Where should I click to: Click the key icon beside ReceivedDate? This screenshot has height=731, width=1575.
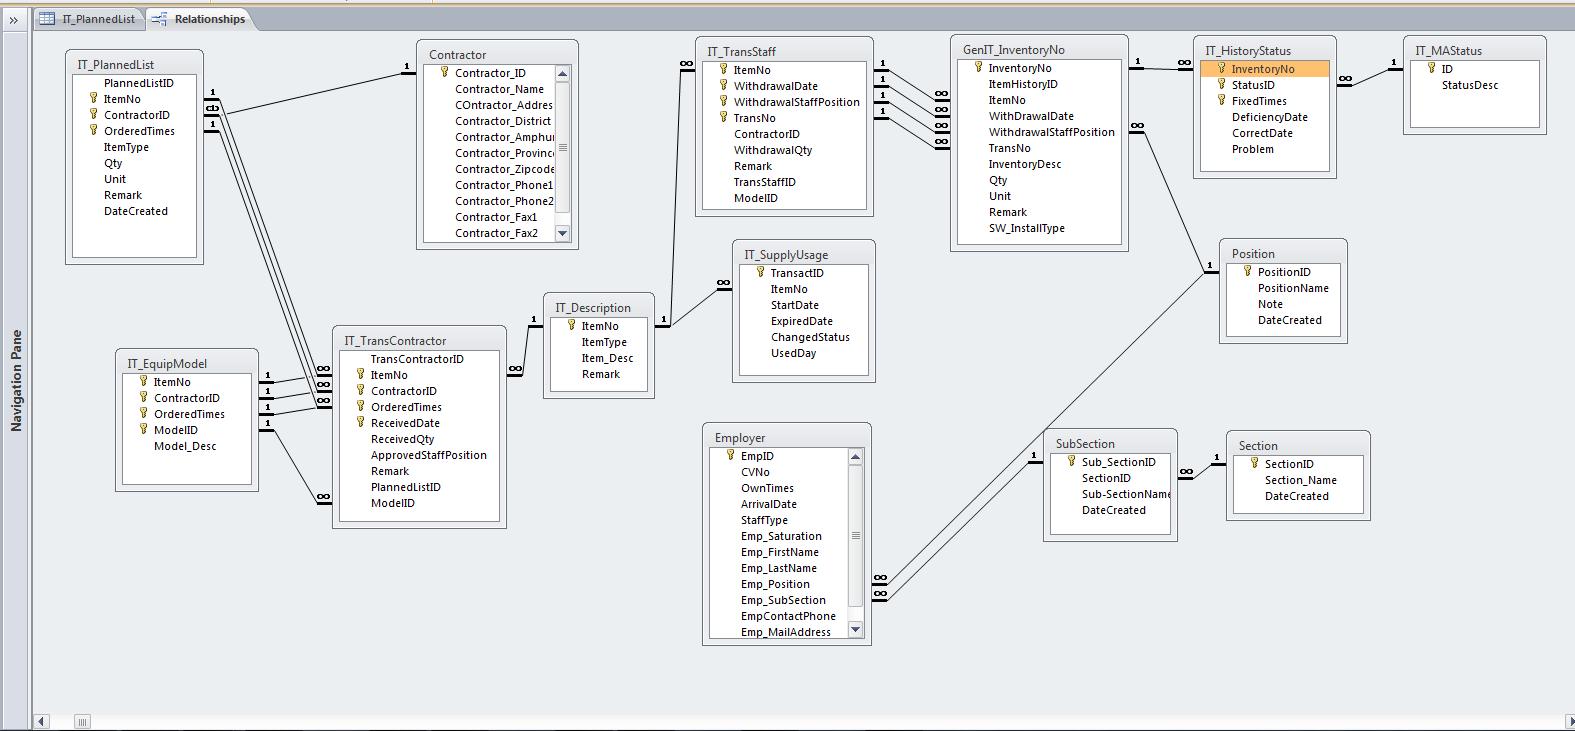point(360,422)
